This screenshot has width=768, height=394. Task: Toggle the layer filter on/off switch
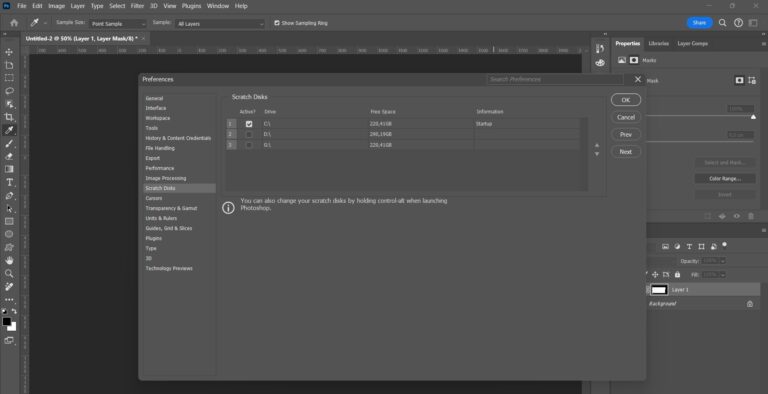coord(724,245)
